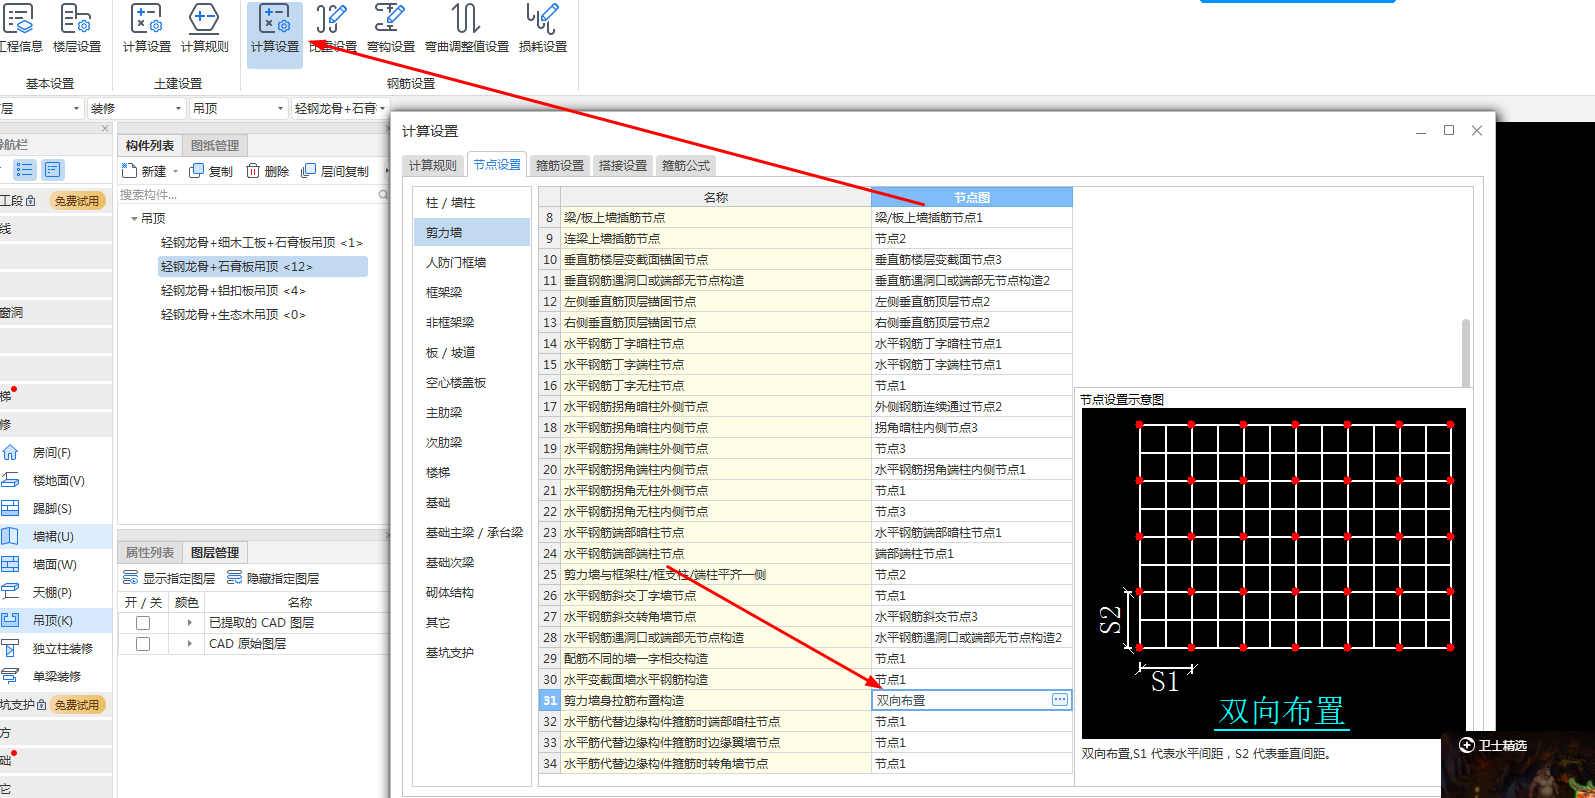Select 天棚(P) in navigation panel
This screenshot has width=1595, height=798.
coord(51,593)
